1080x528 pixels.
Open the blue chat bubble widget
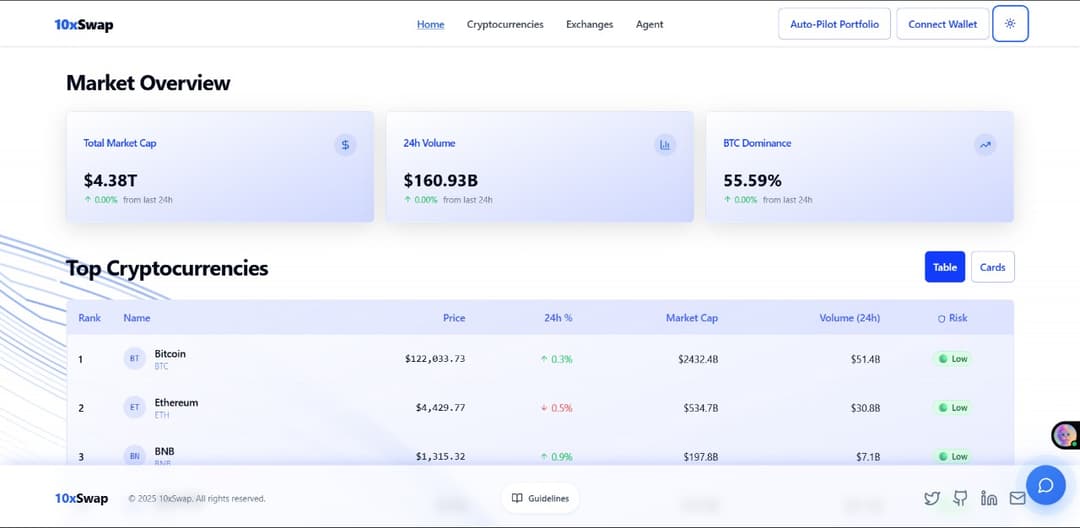tap(1045, 486)
